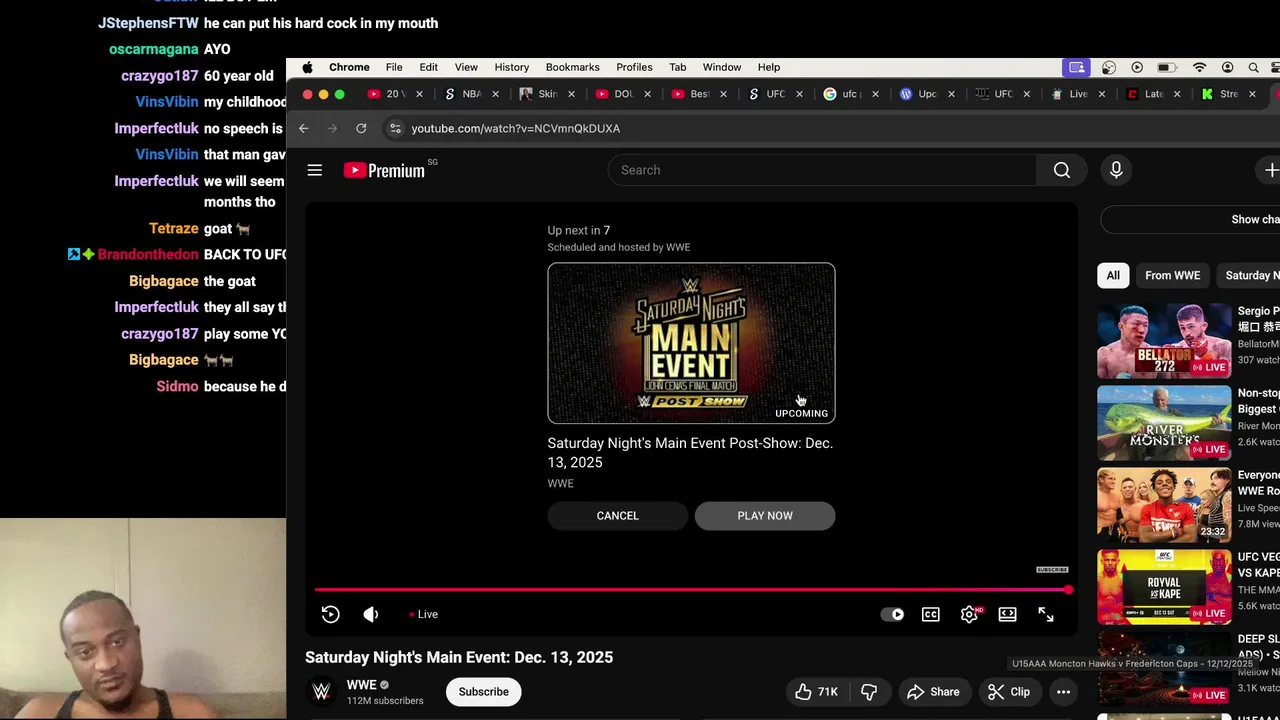The height and width of the screenshot is (720, 1280).
Task: Close the Skin browser tab
Action: tap(571, 94)
